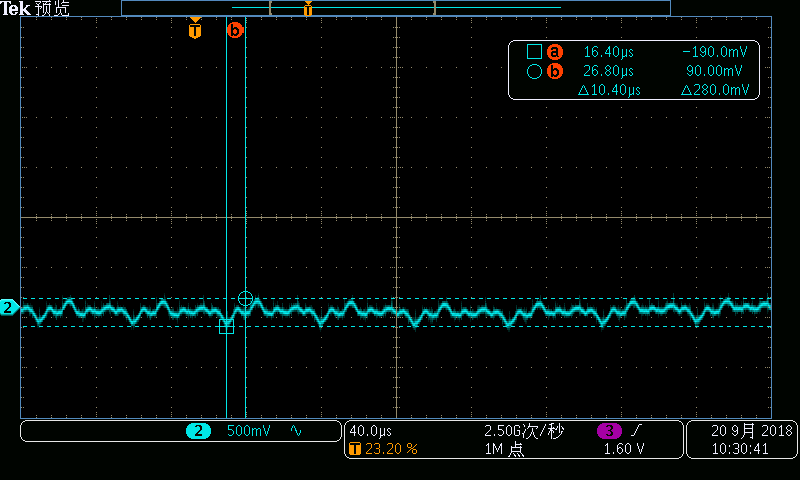Click the right bracket of record view window
This screenshot has width=800, height=480.
[x=434, y=8]
